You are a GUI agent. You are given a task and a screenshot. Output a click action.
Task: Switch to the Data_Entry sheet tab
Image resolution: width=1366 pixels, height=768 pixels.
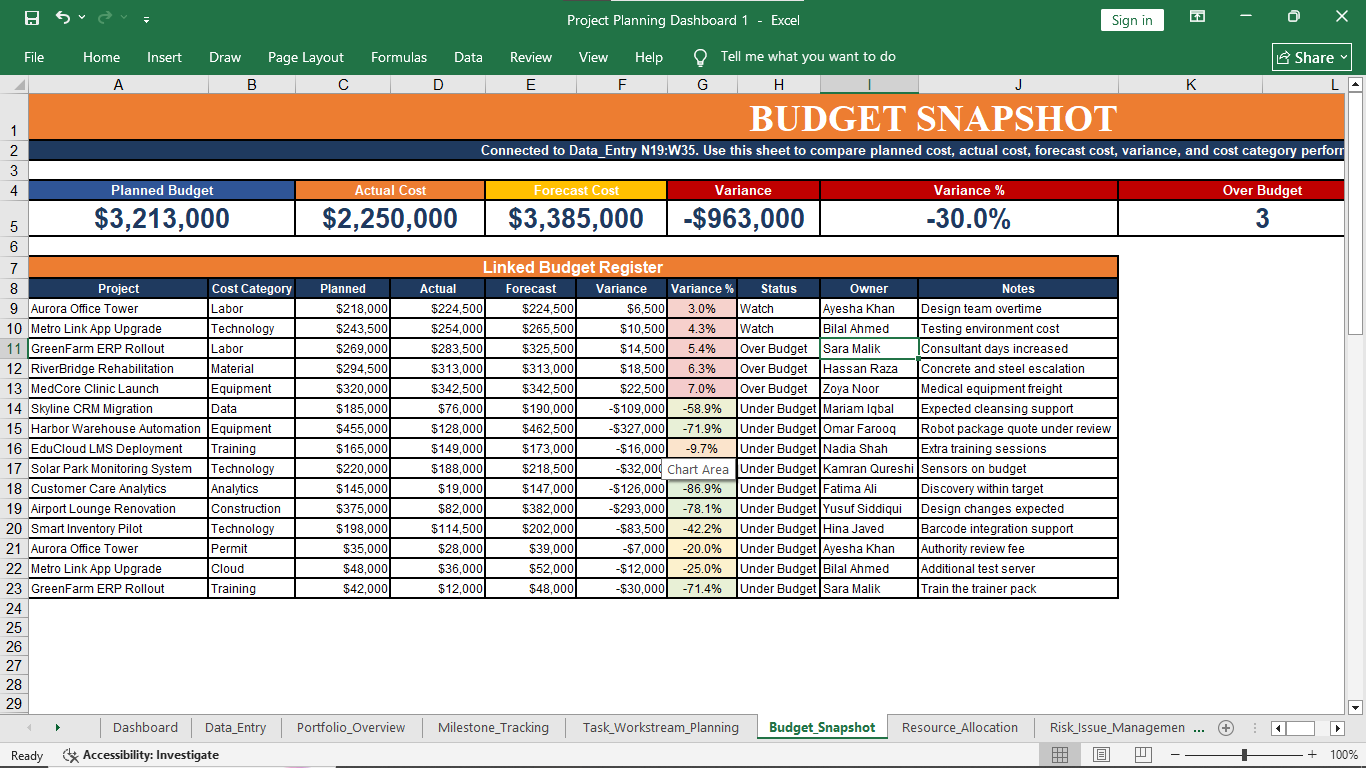point(235,727)
